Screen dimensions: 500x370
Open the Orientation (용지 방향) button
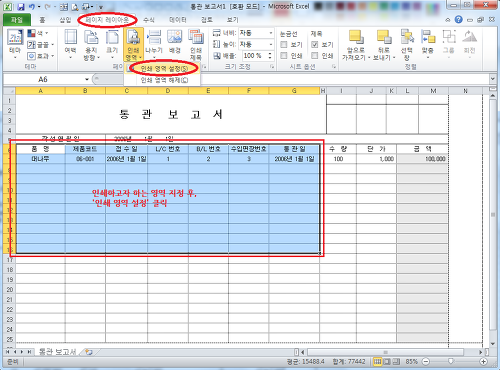91,45
